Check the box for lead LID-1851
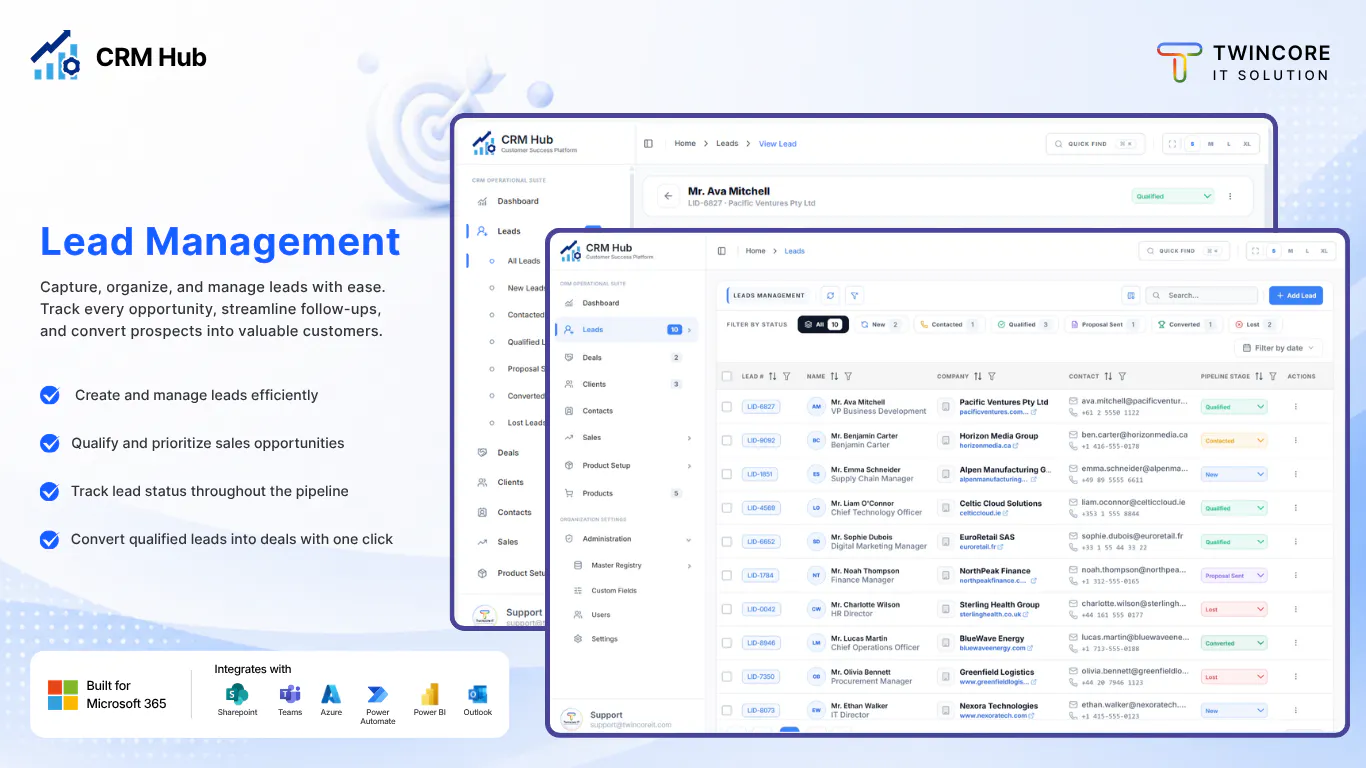The height and width of the screenshot is (768, 1366). (727, 474)
